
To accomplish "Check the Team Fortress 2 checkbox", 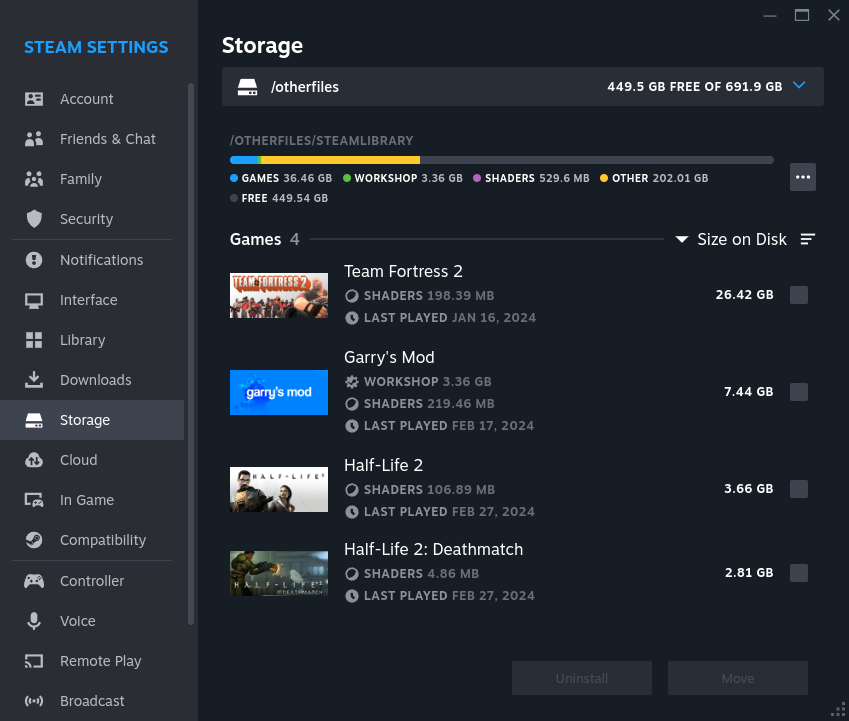I will [x=798, y=295].
